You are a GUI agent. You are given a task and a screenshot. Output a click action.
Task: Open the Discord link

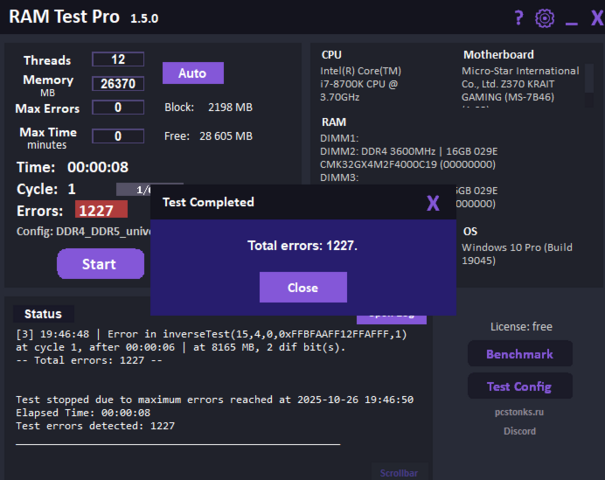520,431
